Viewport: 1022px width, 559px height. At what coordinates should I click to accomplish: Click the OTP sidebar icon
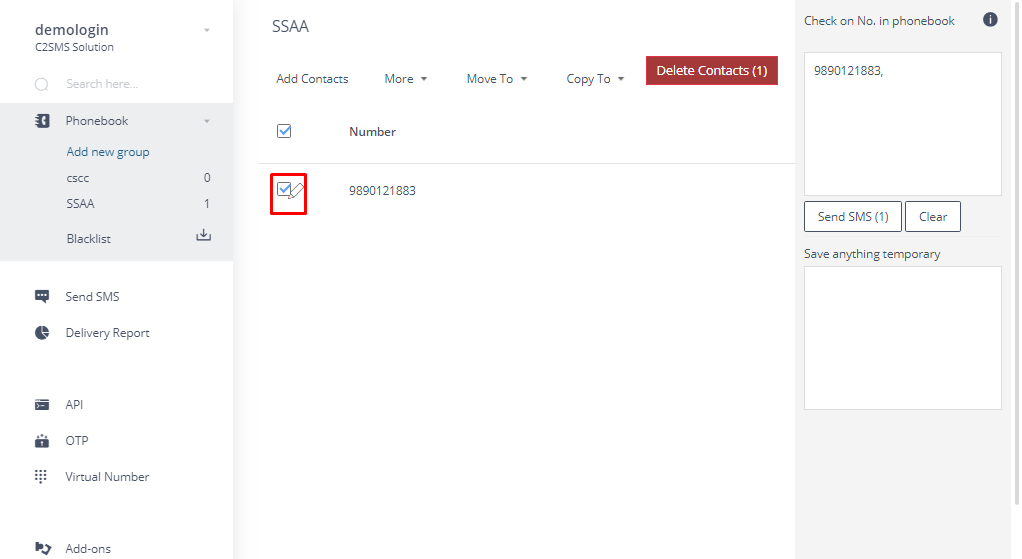[42, 441]
